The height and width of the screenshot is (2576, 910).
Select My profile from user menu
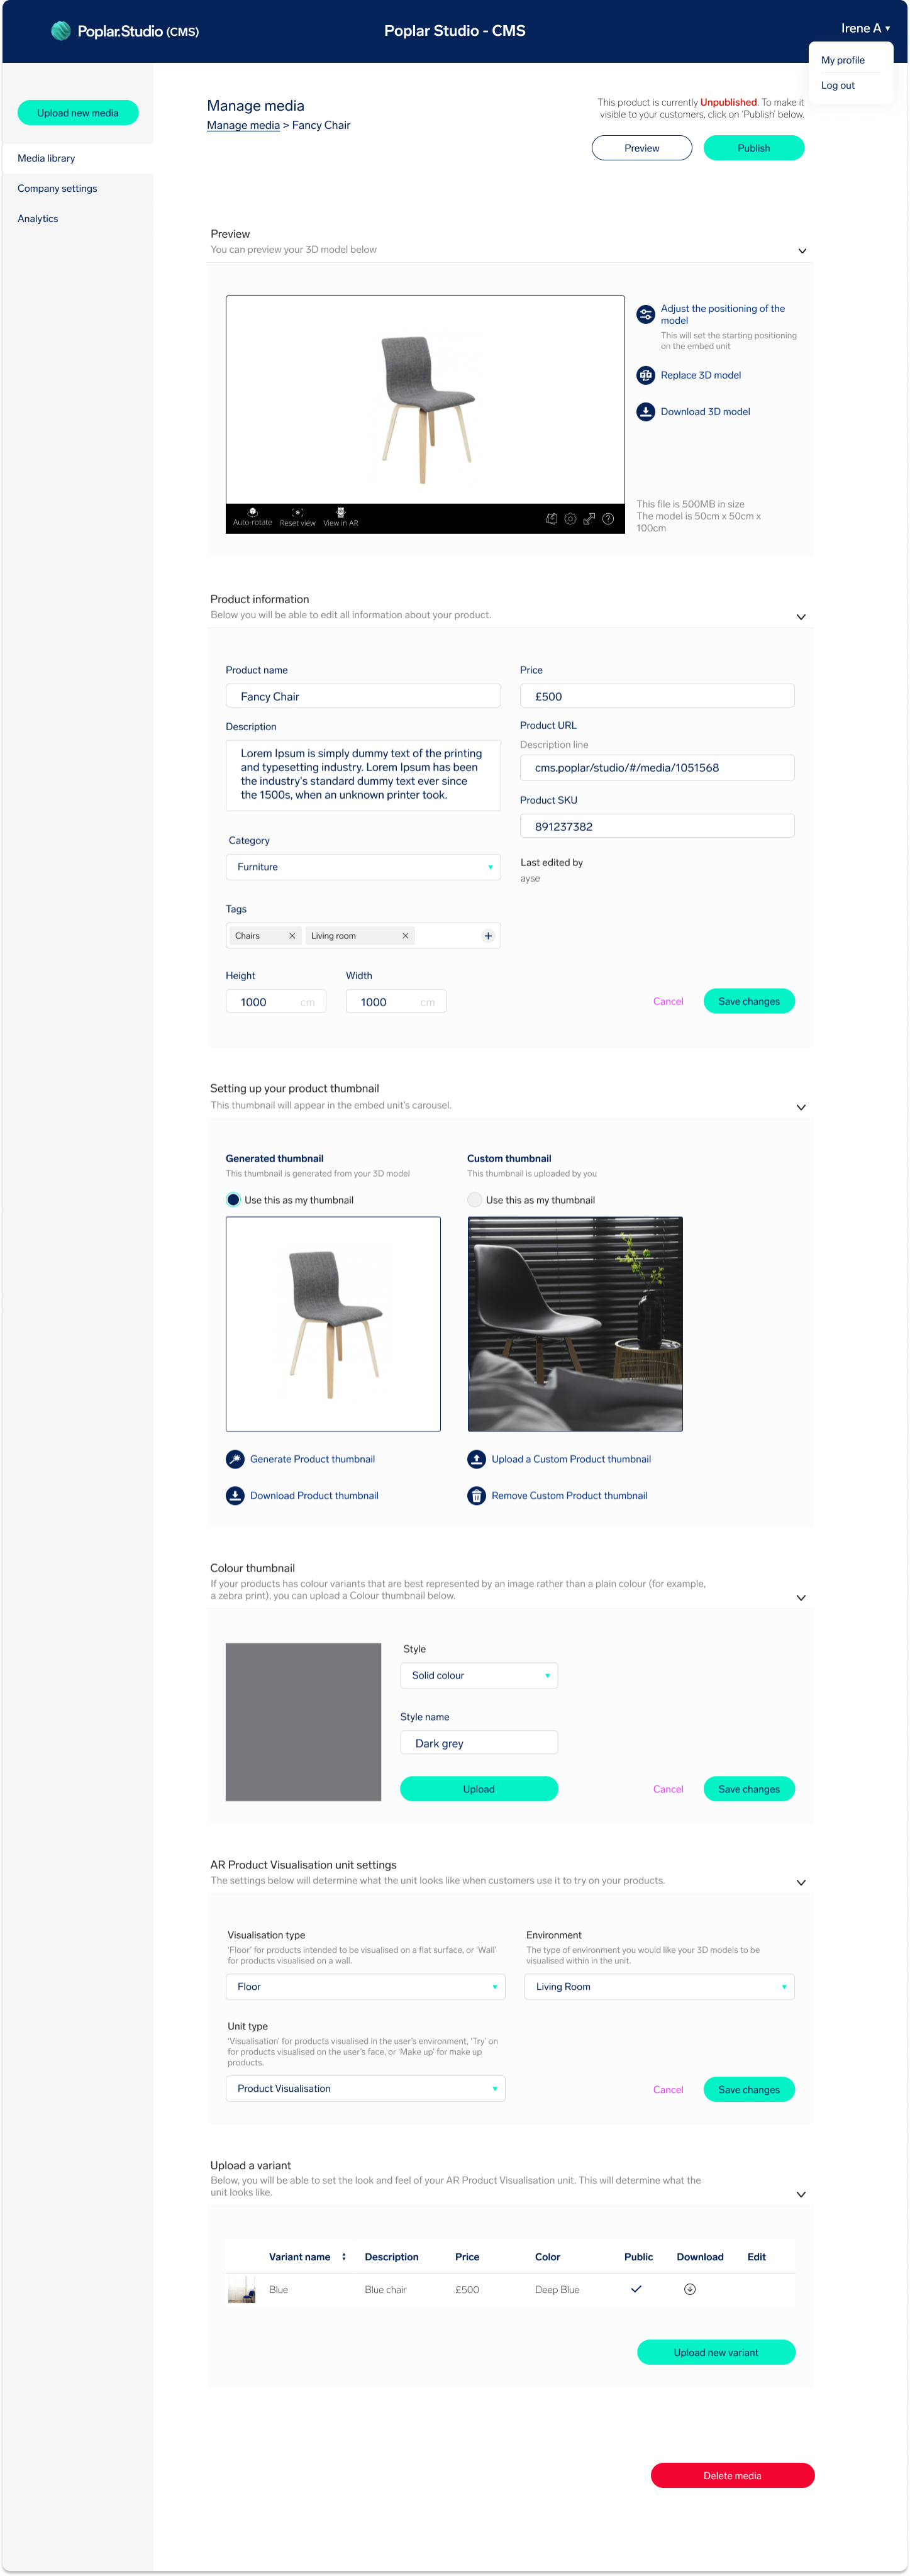[843, 60]
